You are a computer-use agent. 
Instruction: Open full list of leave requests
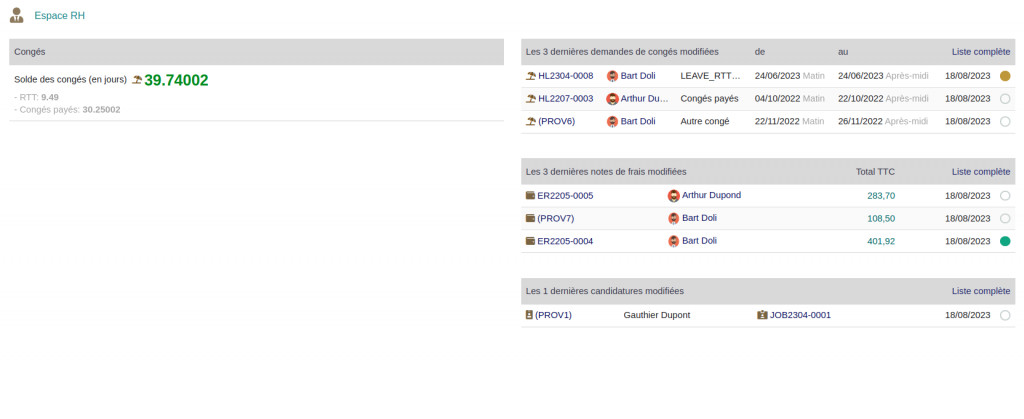click(981, 51)
